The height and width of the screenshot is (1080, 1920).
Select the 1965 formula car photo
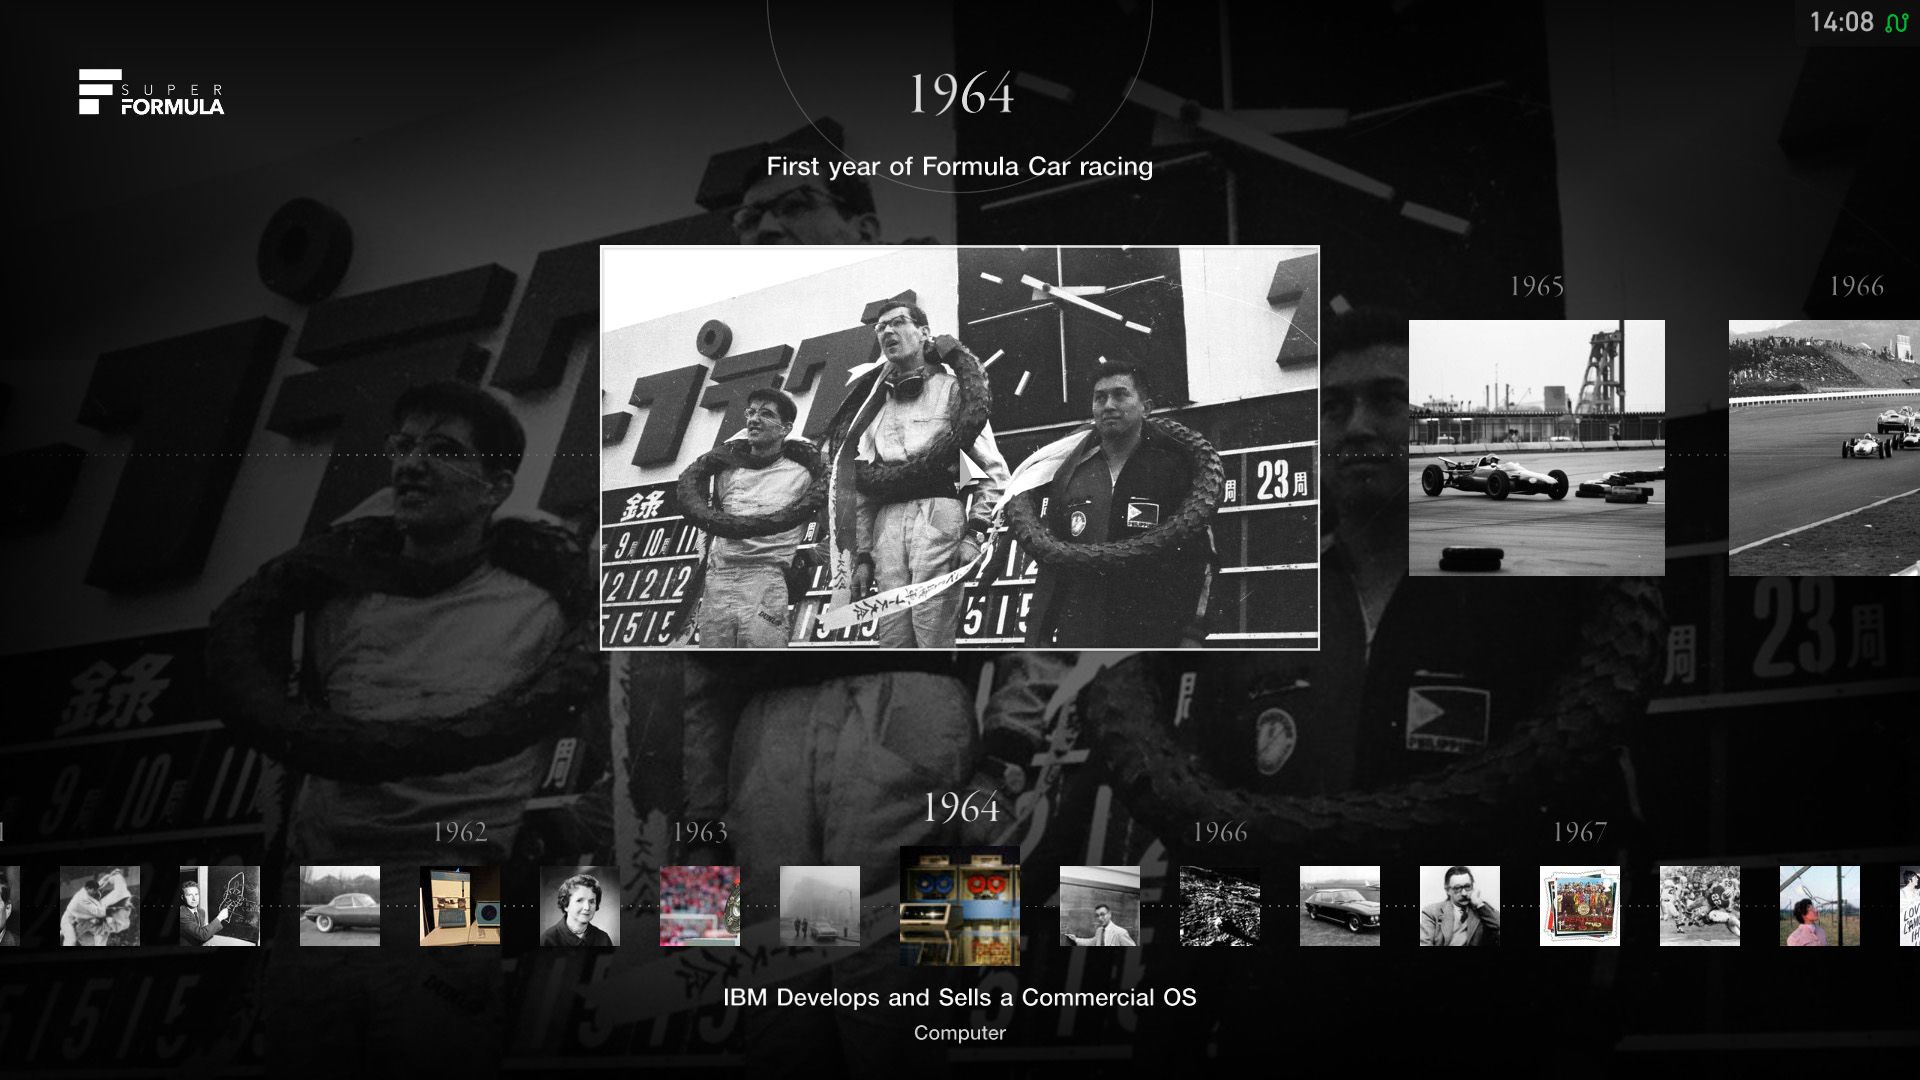pyautogui.click(x=1537, y=448)
